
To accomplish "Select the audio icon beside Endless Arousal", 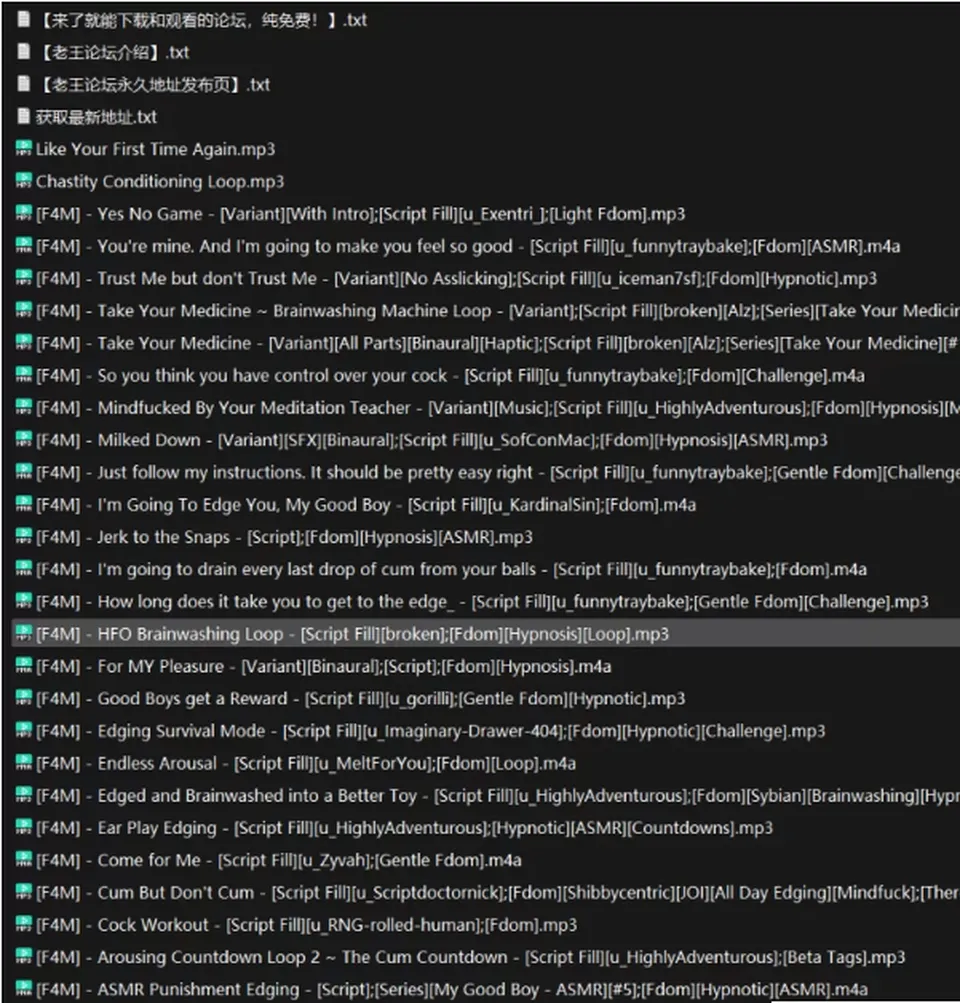I will (x=24, y=762).
